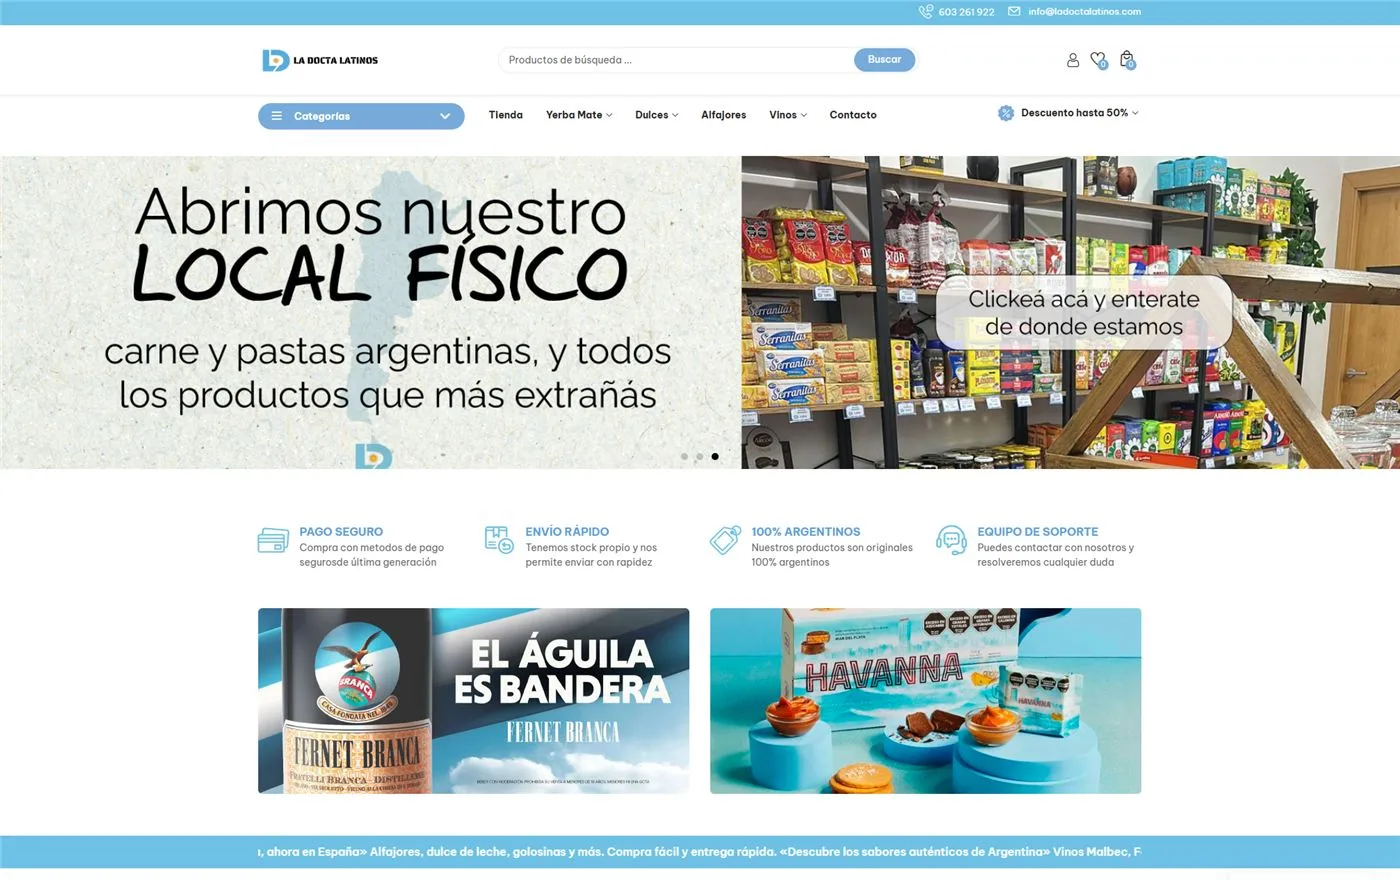
Task: Click the 100% Argentinos tag icon
Action: pyautogui.click(x=725, y=540)
